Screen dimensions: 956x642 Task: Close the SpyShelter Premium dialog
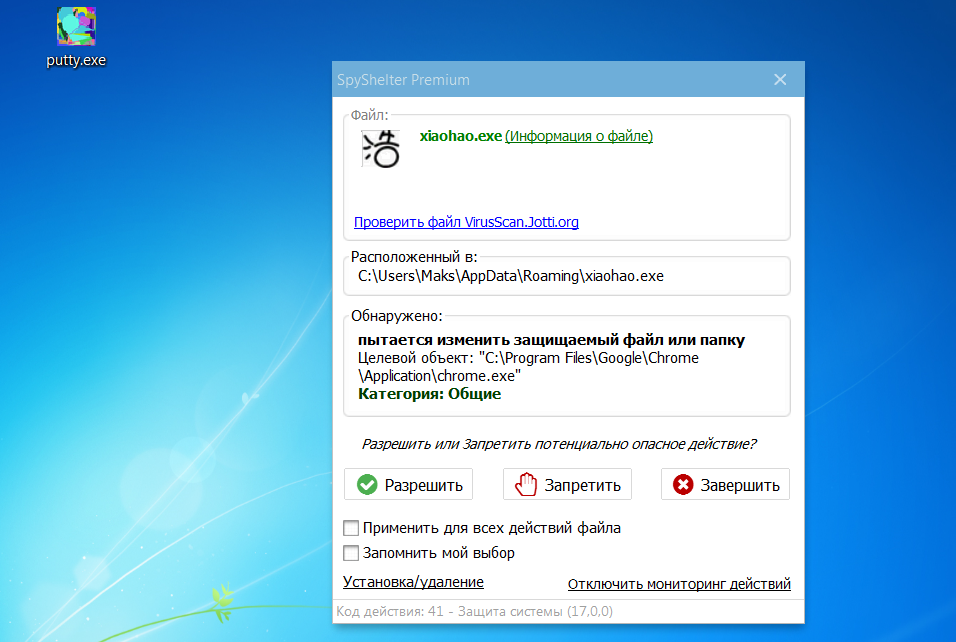tap(780, 80)
